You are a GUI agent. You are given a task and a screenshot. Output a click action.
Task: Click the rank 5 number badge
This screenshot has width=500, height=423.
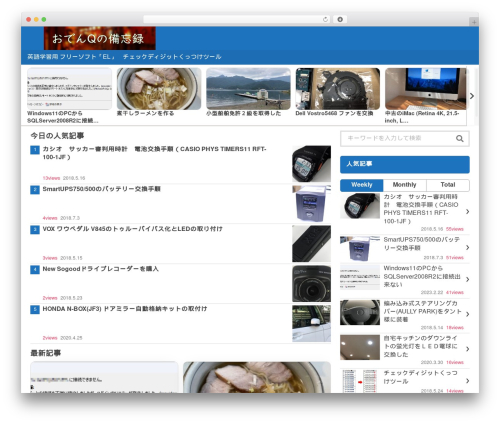pyautogui.click(x=35, y=310)
